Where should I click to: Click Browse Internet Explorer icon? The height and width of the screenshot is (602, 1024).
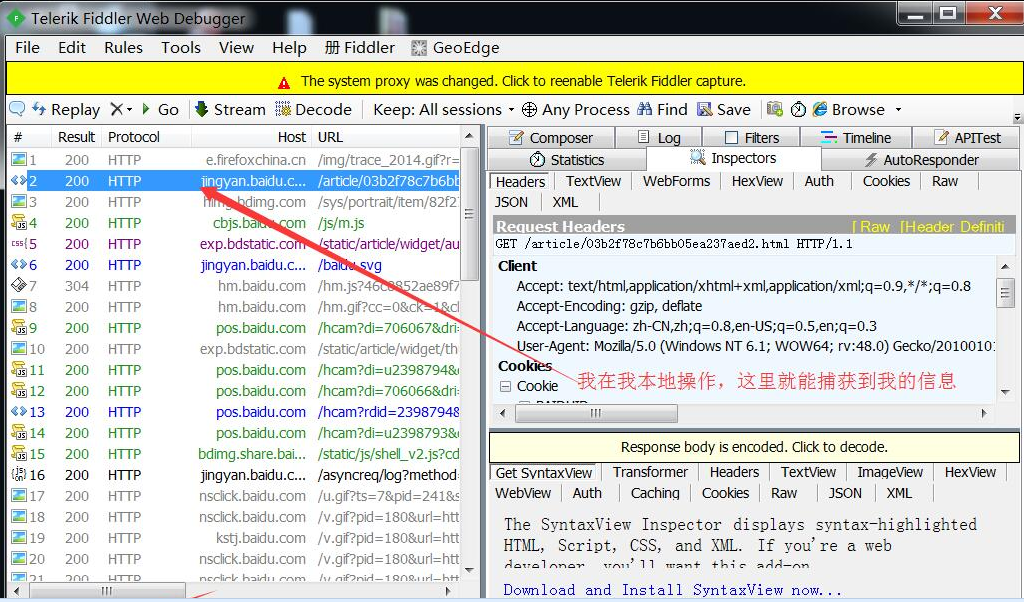820,109
